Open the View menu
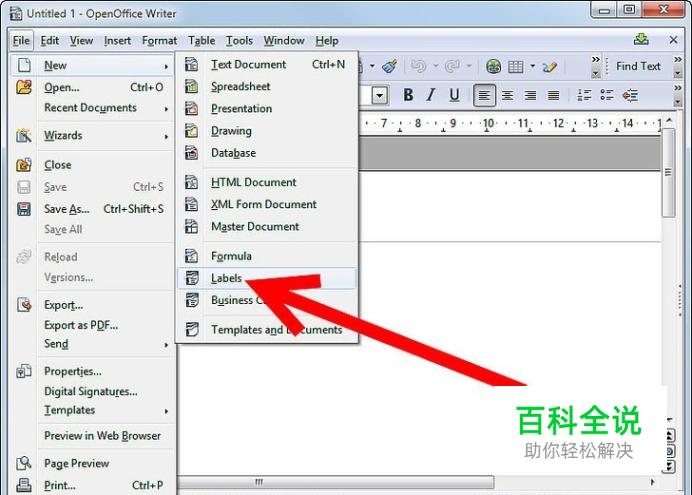Screen dimensions: 692x495 click(81, 41)
